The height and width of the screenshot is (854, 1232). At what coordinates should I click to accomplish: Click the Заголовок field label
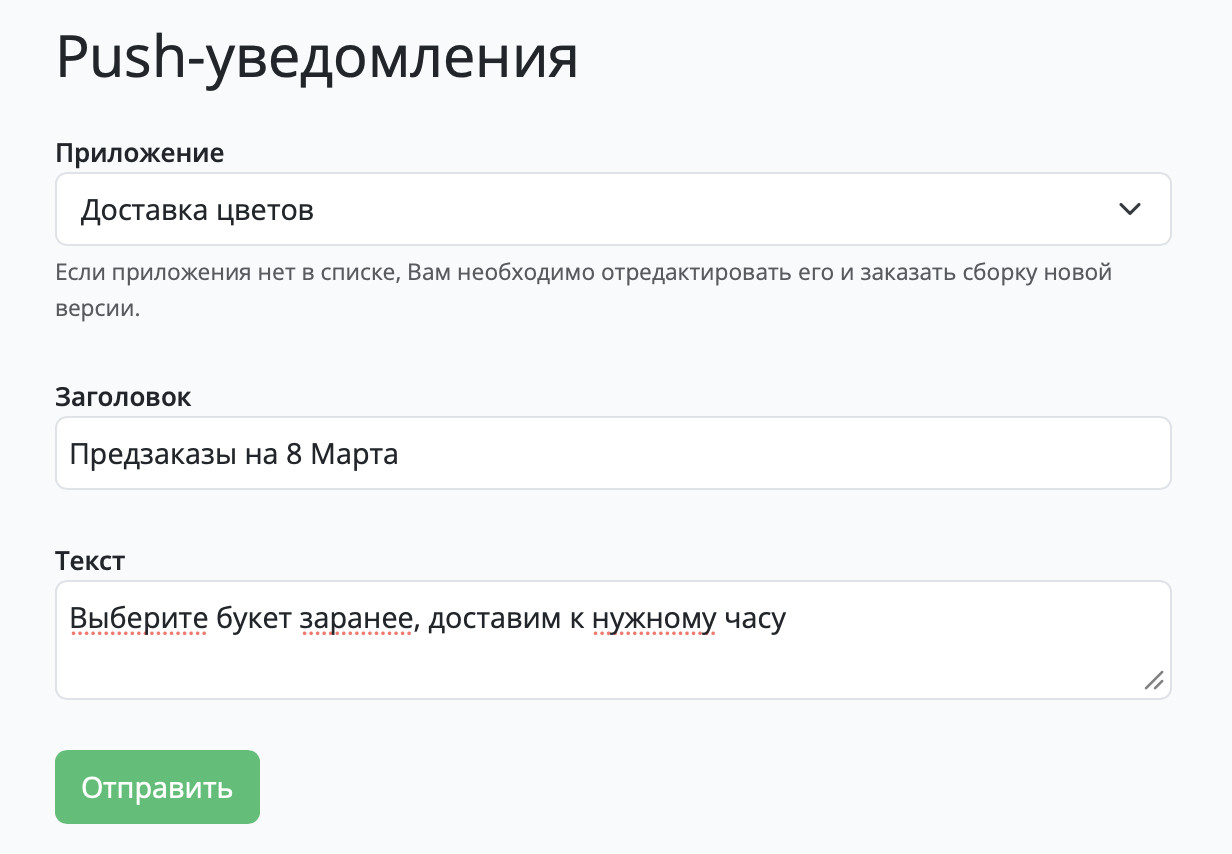[x=123, y=397]
